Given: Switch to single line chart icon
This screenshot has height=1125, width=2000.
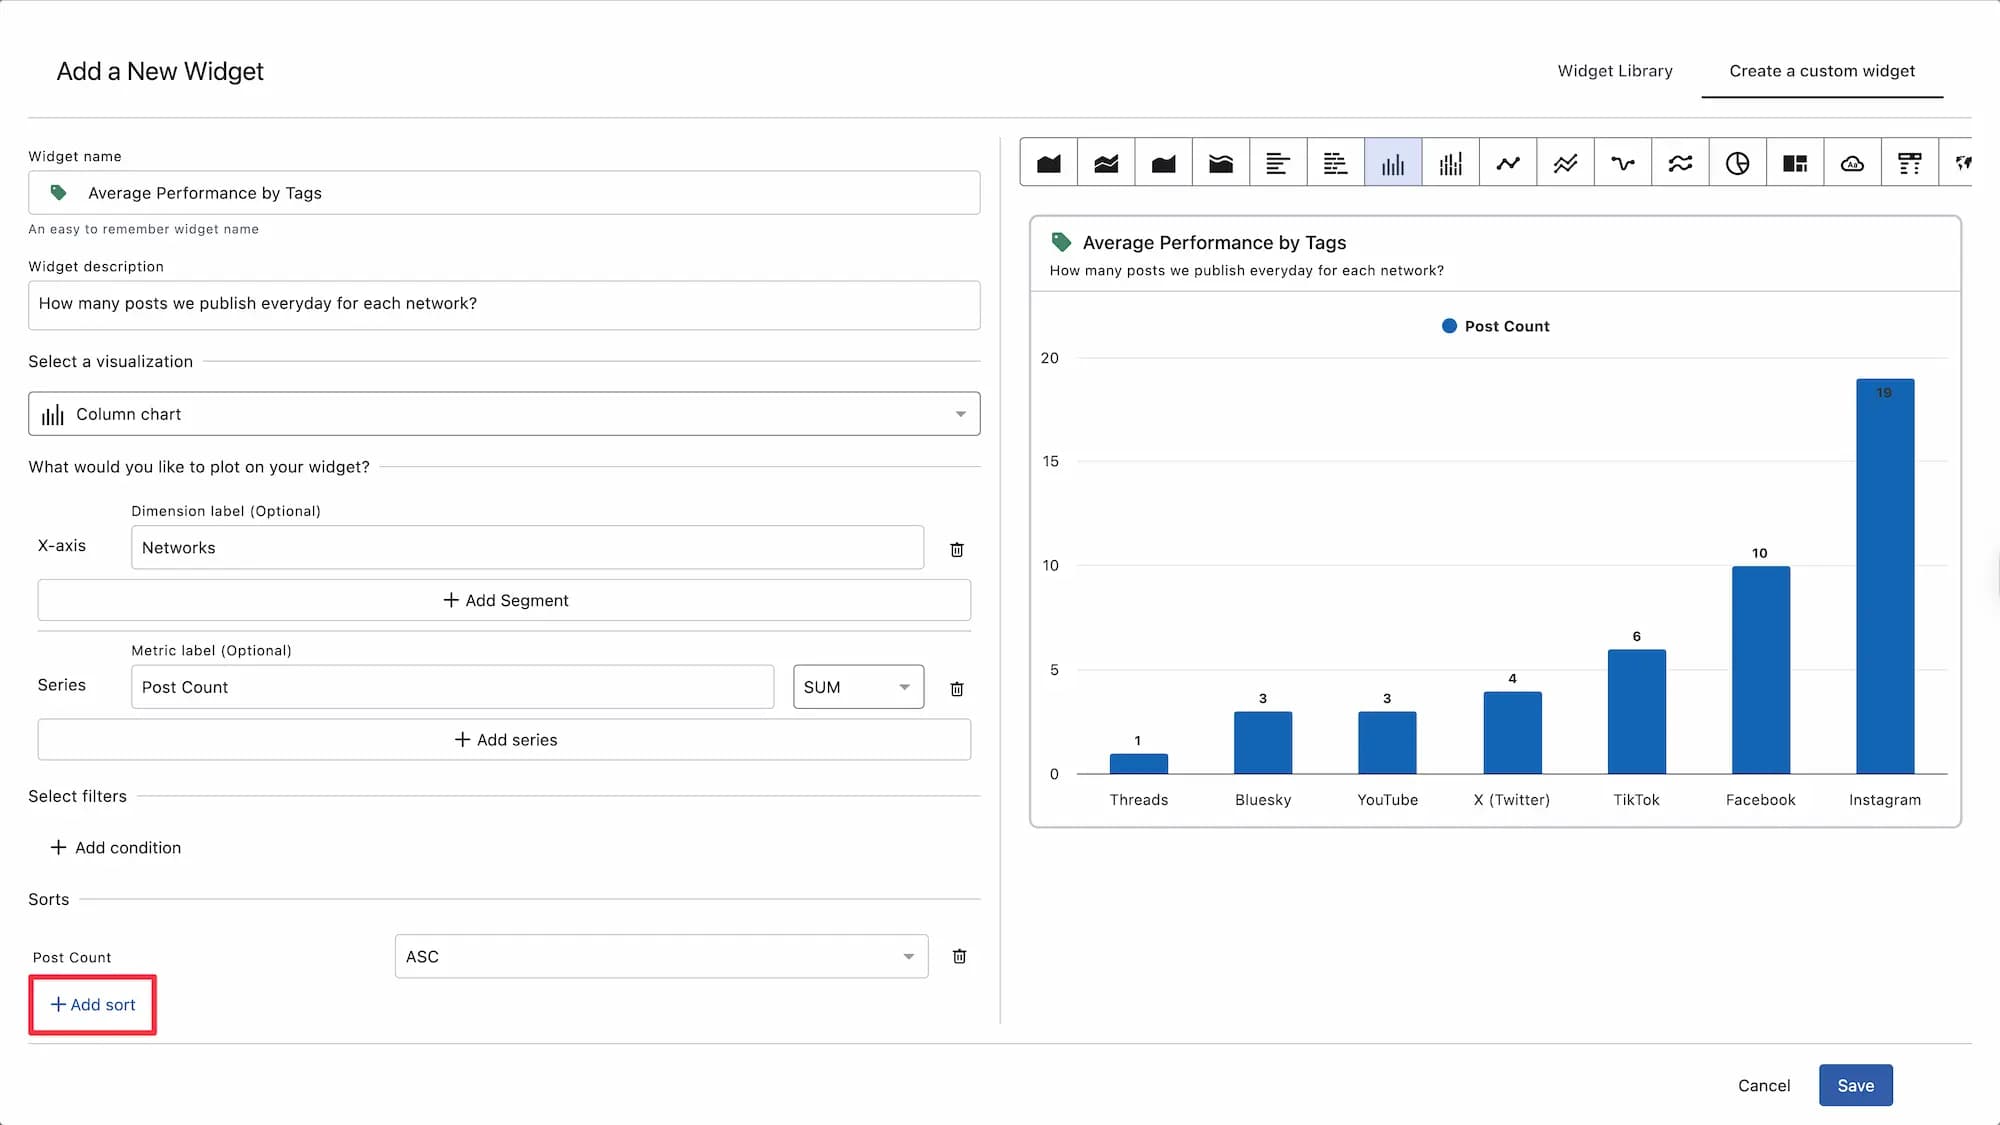Looking at the screenshot, I should click(1508, 163).
